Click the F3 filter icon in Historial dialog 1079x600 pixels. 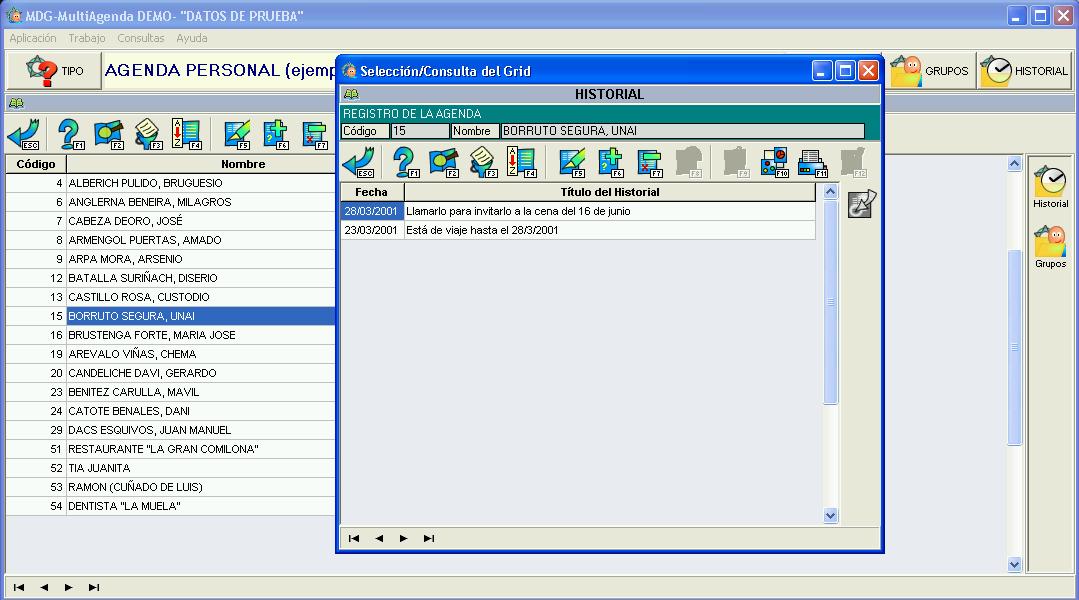pos(483,162)
